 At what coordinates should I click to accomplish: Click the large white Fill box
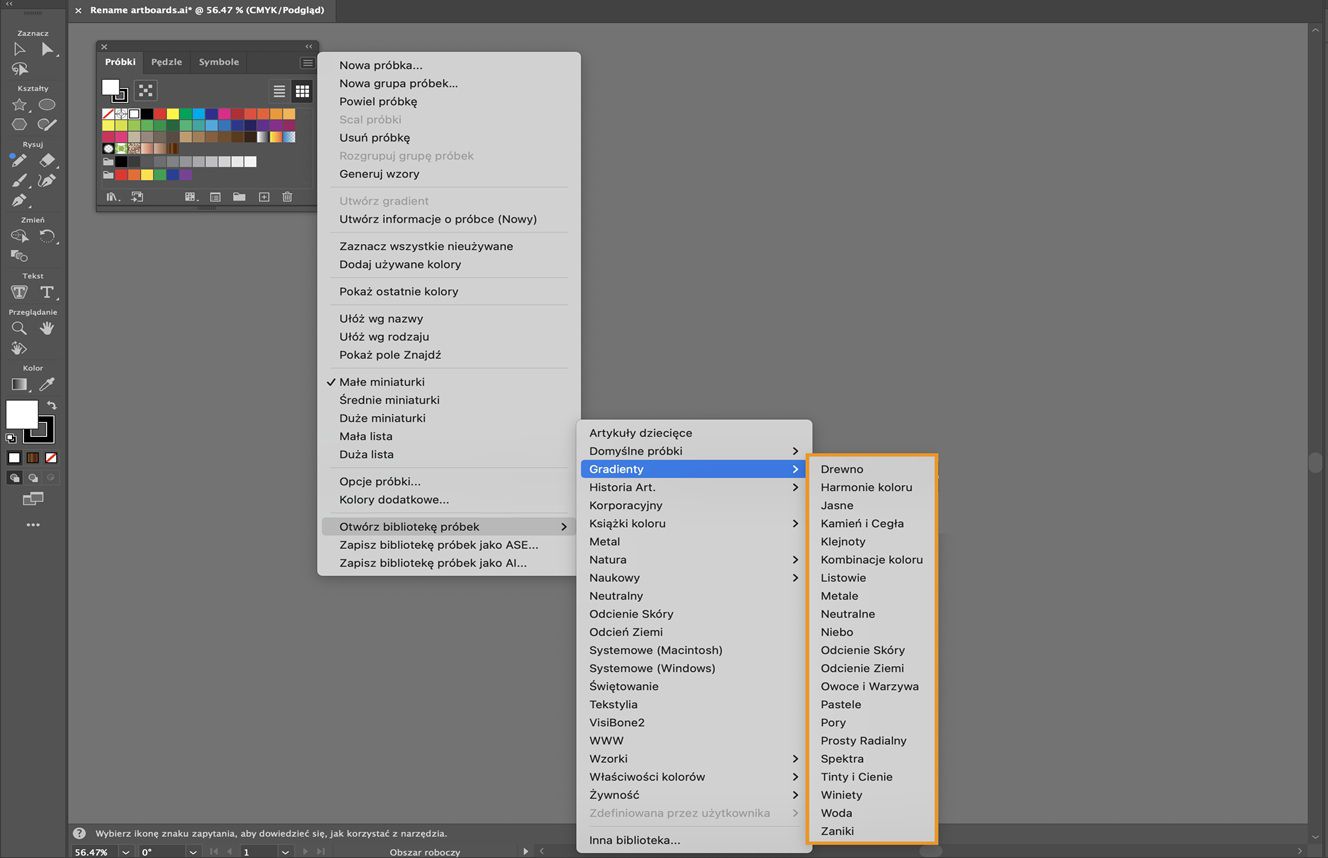click(x=22, y=414)
